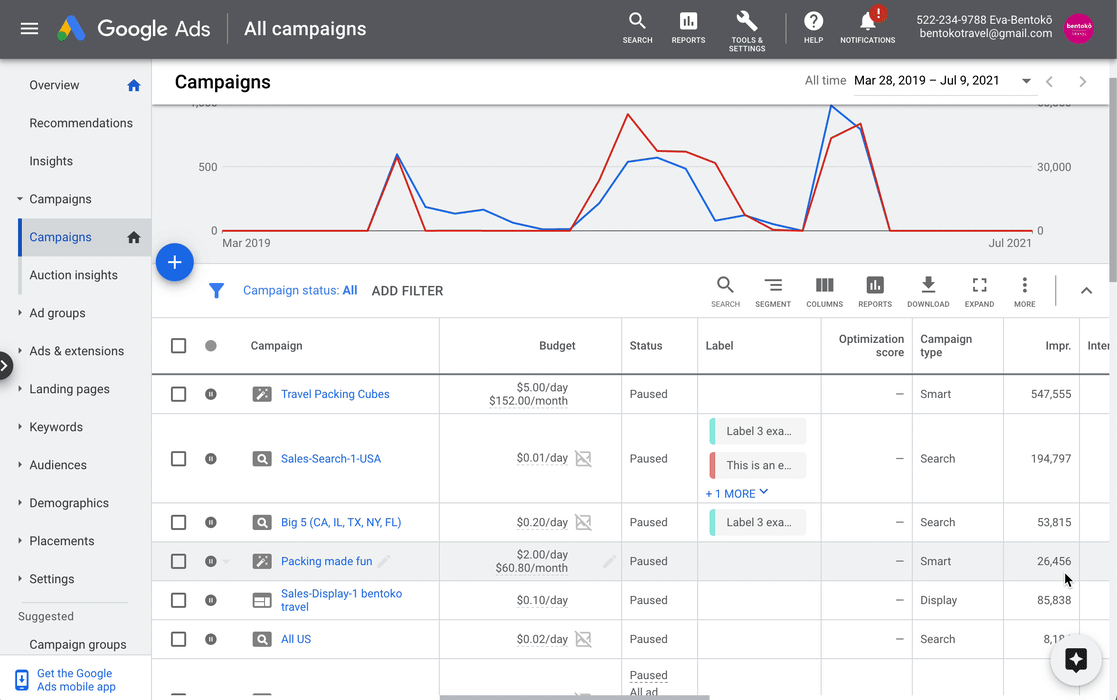Screen dimensions: 1117x700
Task: Open Insights page
Action: click(51, 161)
